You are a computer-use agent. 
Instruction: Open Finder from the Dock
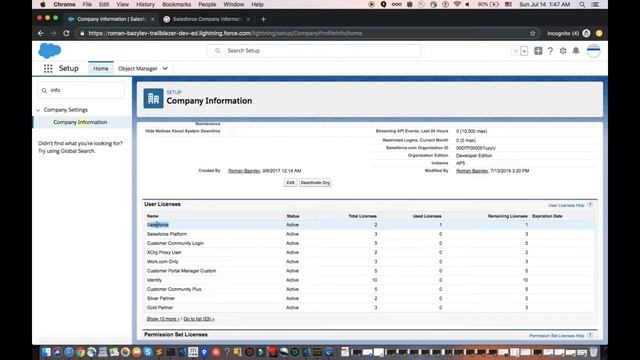[46, 351]
